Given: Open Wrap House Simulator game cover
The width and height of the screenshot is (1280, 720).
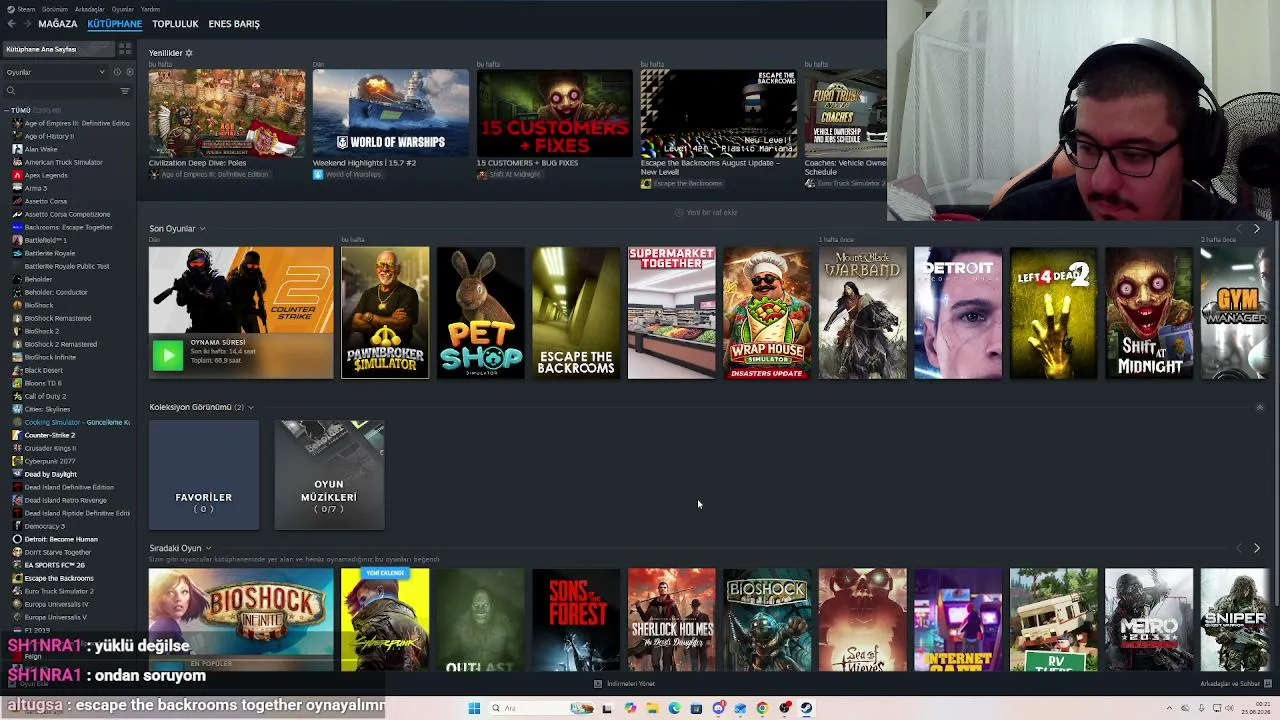Looking at the screenshot, I should (x=767, y=313).
